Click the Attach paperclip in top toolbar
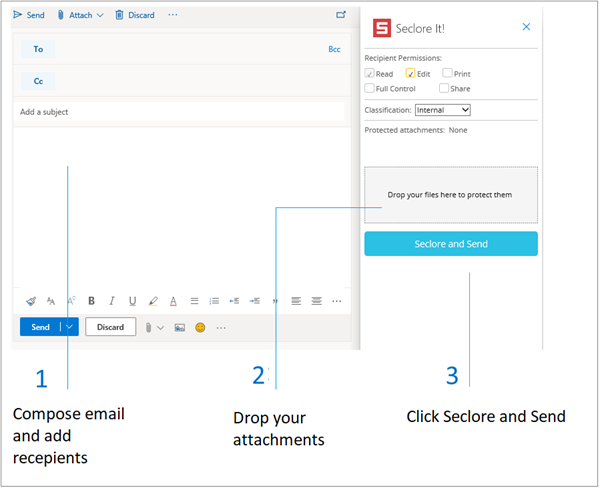Screen dimensions: 602x492 click(x=61, y=15)
